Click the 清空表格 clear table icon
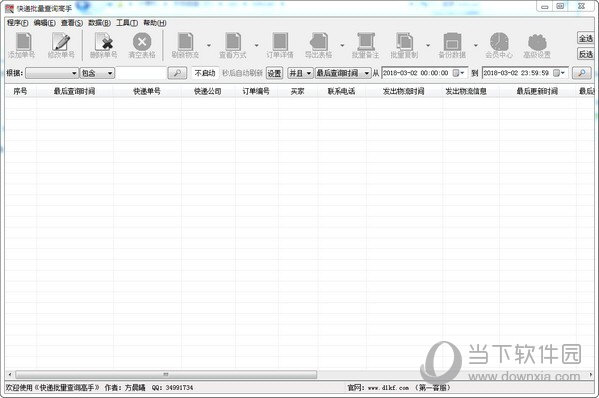Viewport: 599px width, 398px height. tap(142, 42)
